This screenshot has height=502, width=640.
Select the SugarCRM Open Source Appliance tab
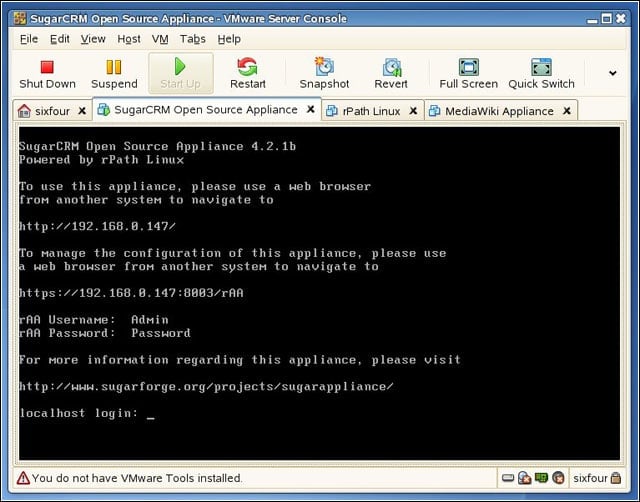pyautogui.click(x=206, y=110)
